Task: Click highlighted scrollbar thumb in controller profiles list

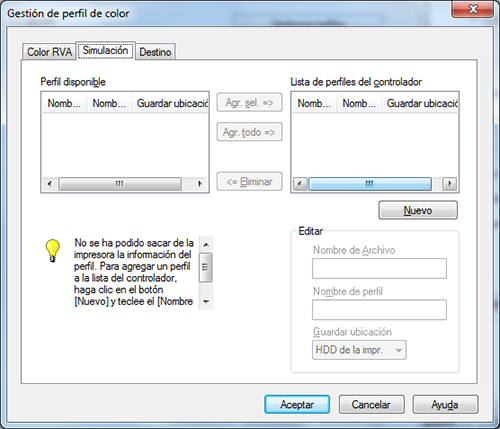Action: tap(370, 184)
